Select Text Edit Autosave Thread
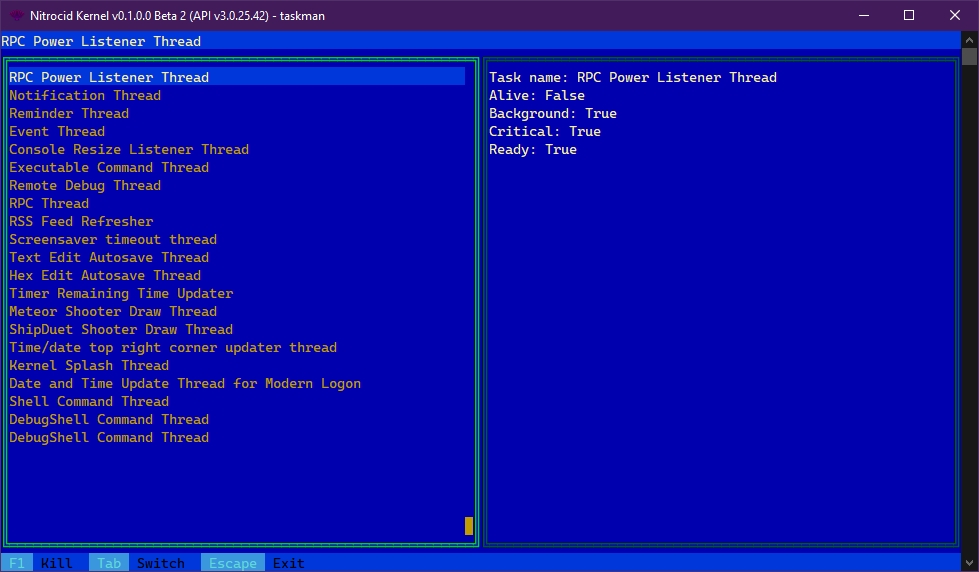The image size is (979, 572). coord(109,258)
